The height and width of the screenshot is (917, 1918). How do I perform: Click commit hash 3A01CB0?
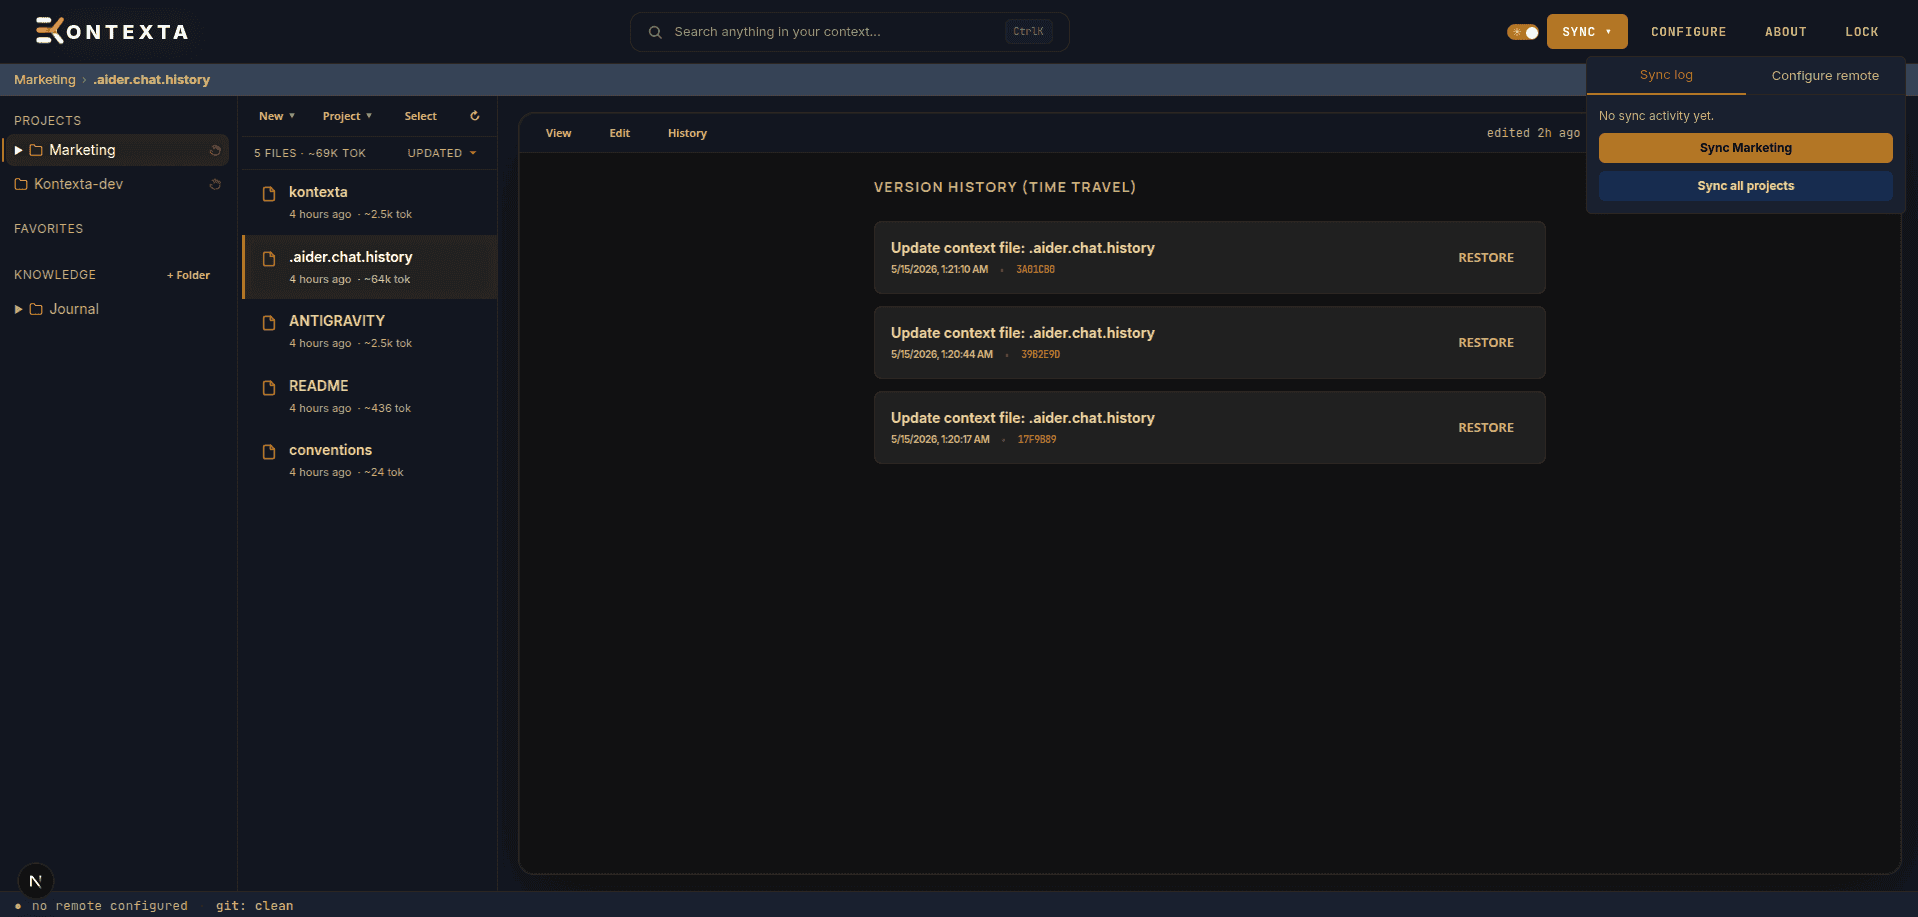coord(1035,270)
